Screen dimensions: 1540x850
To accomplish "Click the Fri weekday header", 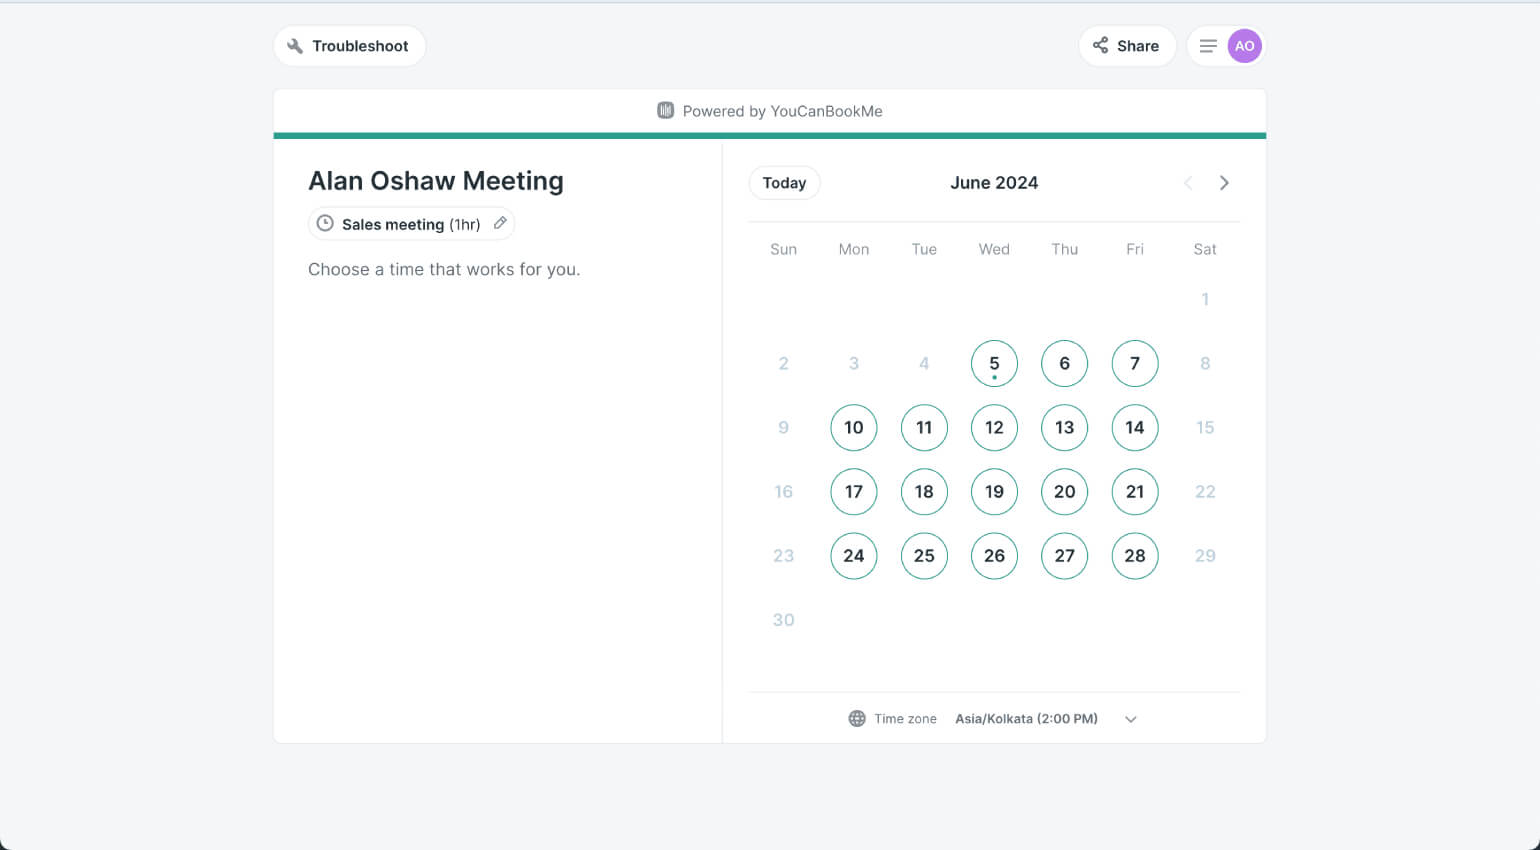I will [x=1135, y=249].
